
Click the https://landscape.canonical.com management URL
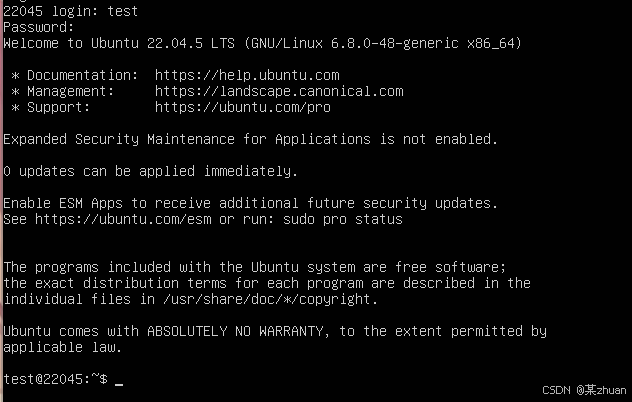[x=279, y=91]
